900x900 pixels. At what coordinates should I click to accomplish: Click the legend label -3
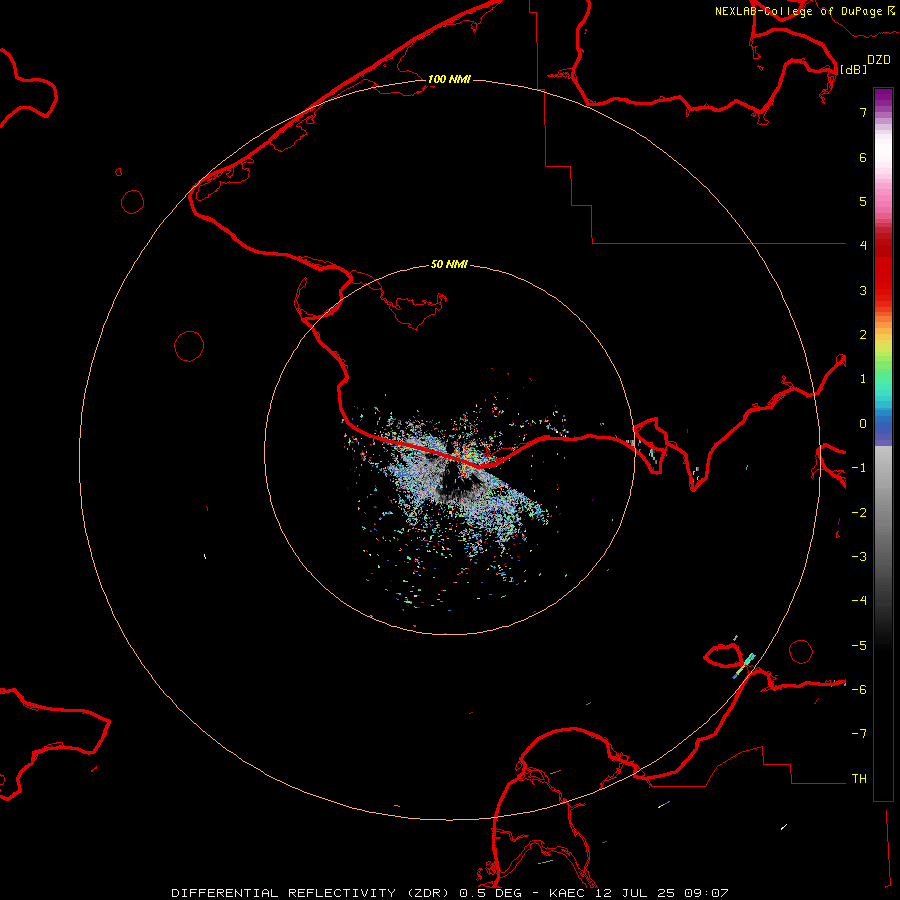point(859,557)
